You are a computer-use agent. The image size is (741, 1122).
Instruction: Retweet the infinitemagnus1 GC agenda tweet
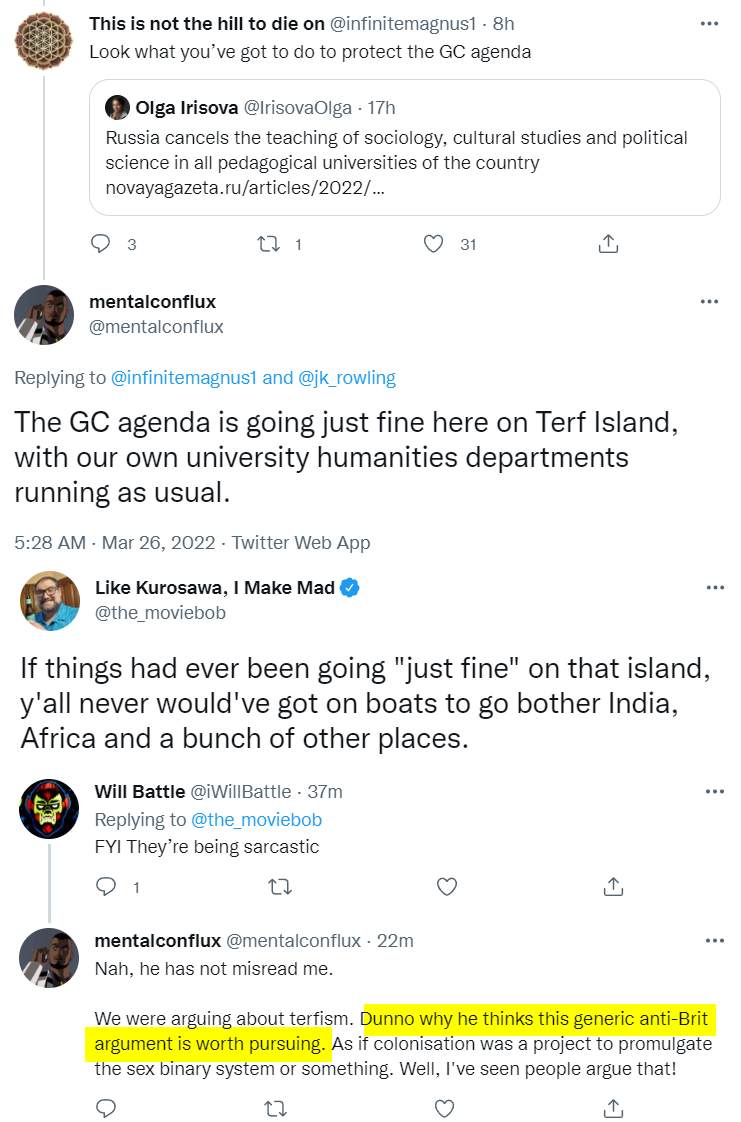(x=269, y=243)
